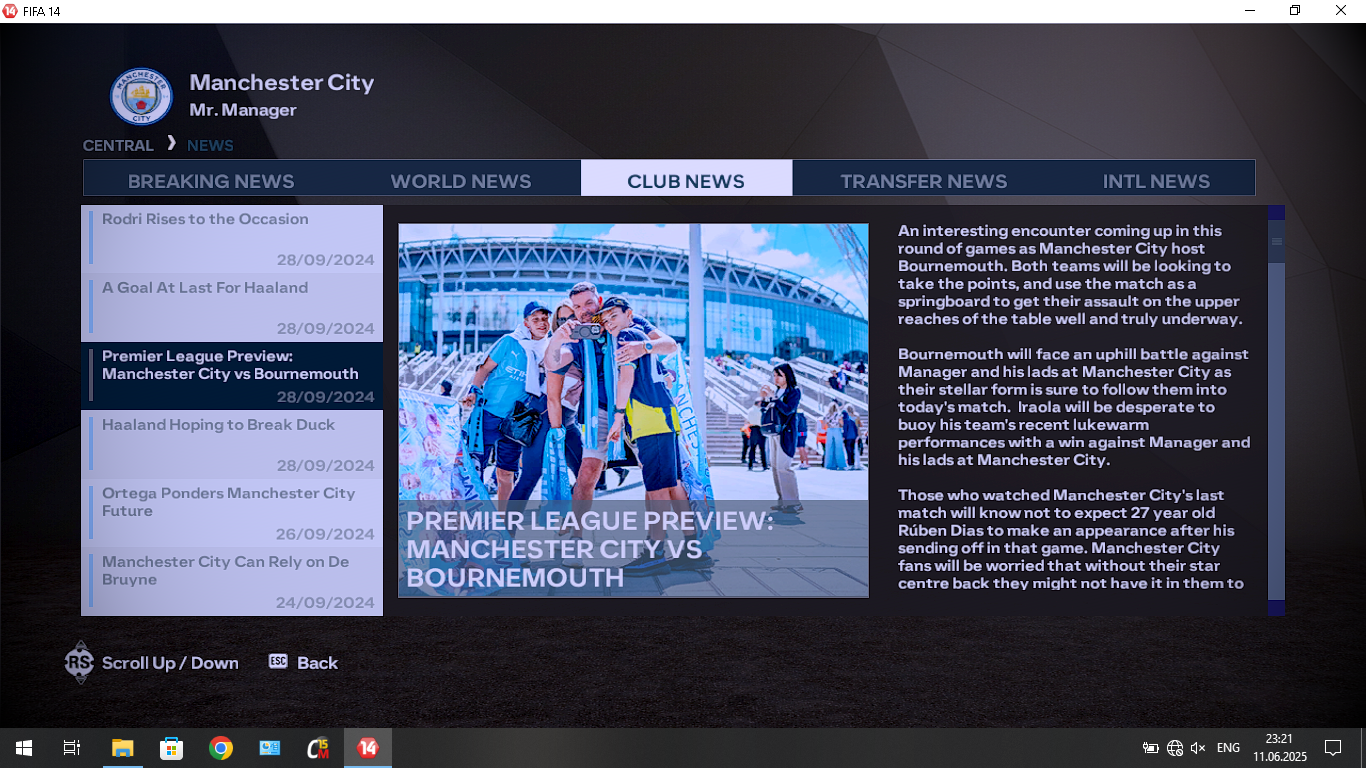Image resolution: width=1366 pixels, height=768 pixels.
Task: Open the Intl News tab
Action: 1156,181
